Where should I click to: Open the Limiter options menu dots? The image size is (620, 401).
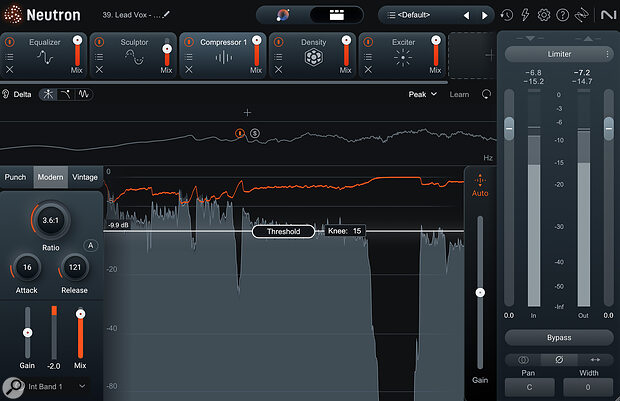pos(607,54)
